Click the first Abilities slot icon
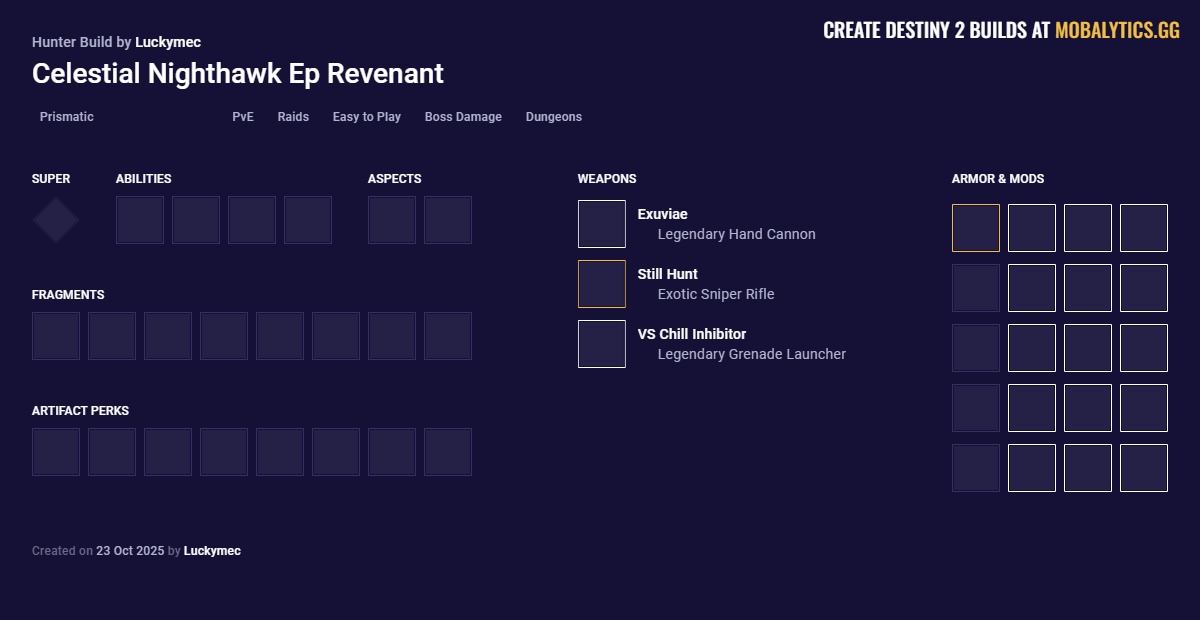Viewport: 1200px width, 620px height. (140, 220)
